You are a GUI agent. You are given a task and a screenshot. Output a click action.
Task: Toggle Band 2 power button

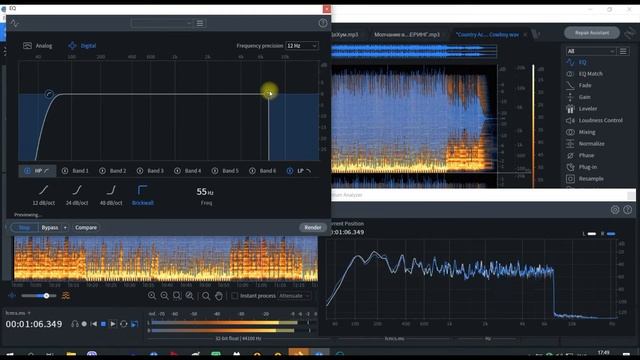tap(102, 171)
